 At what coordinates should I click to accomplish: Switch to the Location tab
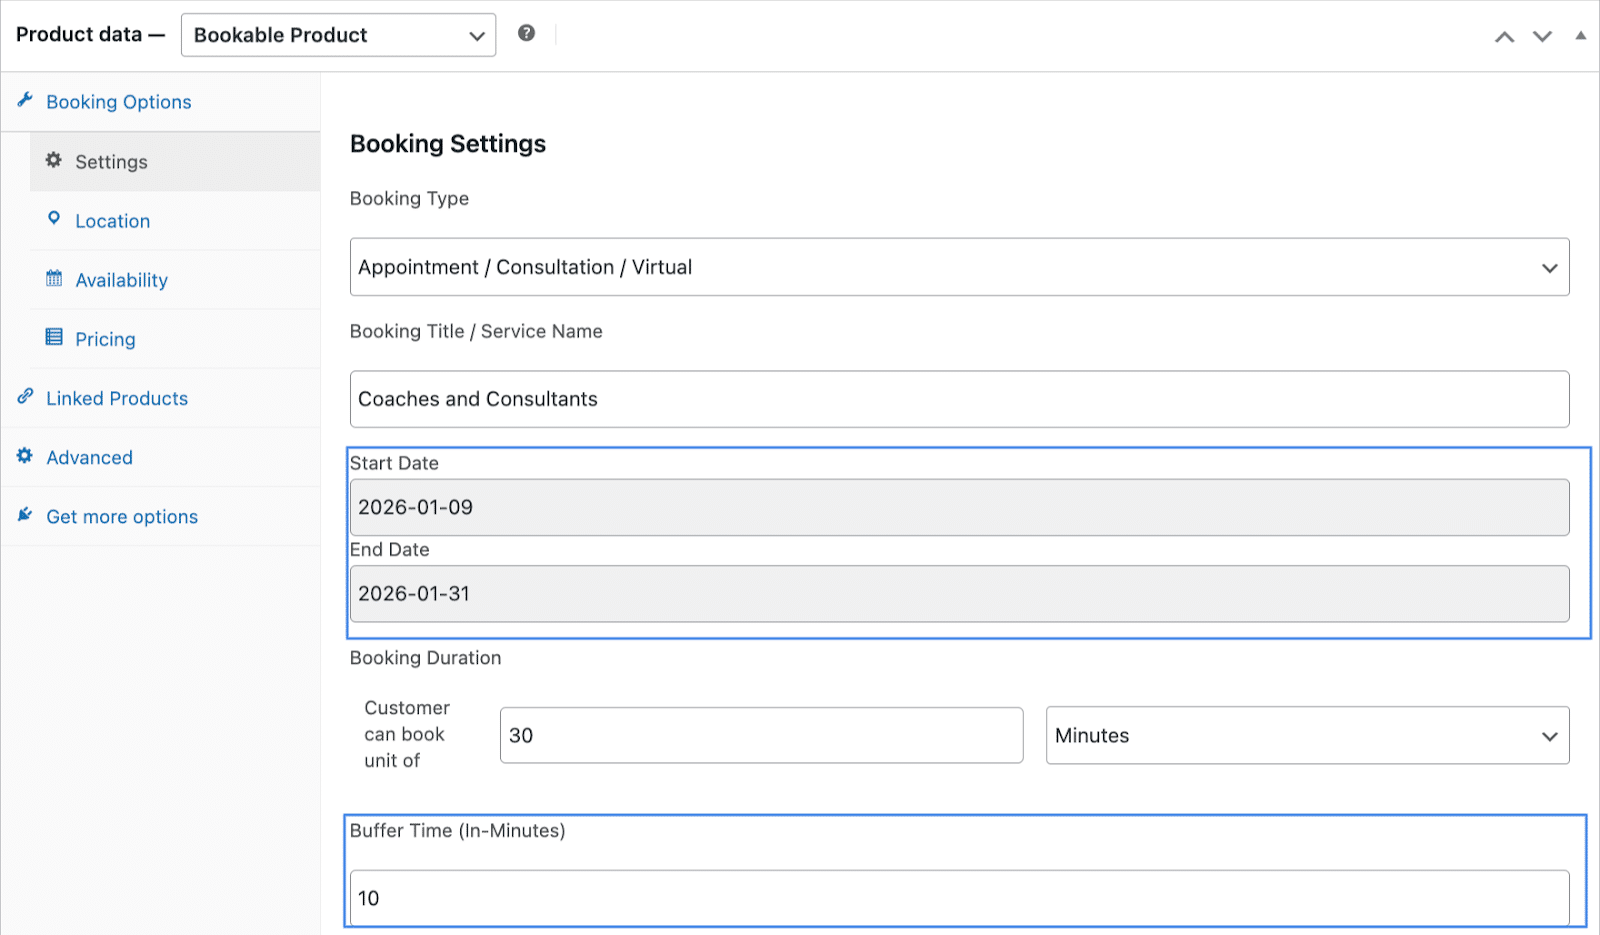click(x=175, y=221)
